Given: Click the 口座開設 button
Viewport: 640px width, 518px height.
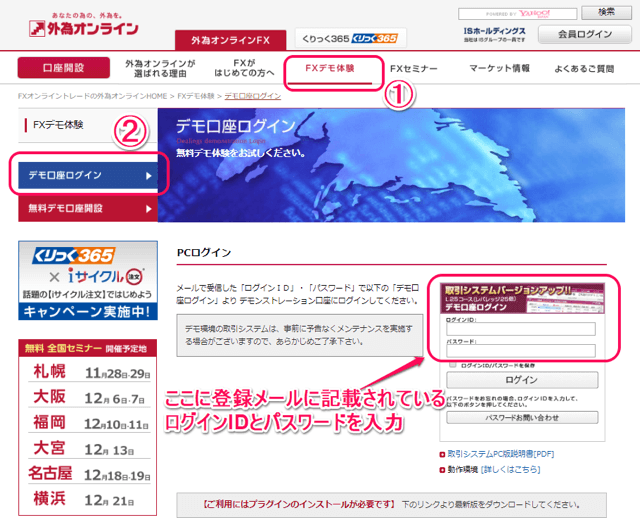Looking at the screenshot, I should click(x=64, y=68).
